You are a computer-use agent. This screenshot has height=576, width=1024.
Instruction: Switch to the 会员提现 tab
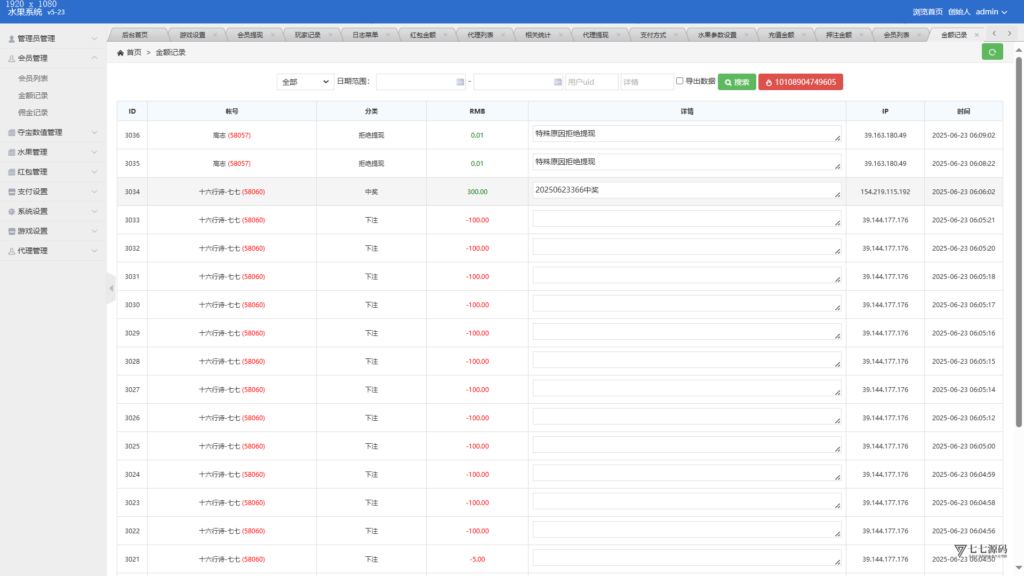pyautogui.click(x=249, y=35)
